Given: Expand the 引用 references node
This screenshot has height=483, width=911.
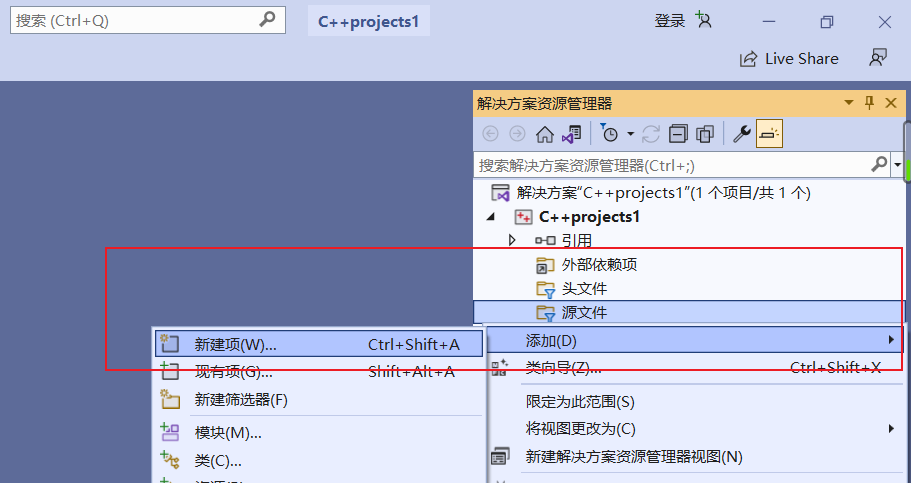Looking at the screenshot, I should click(512, 240).
